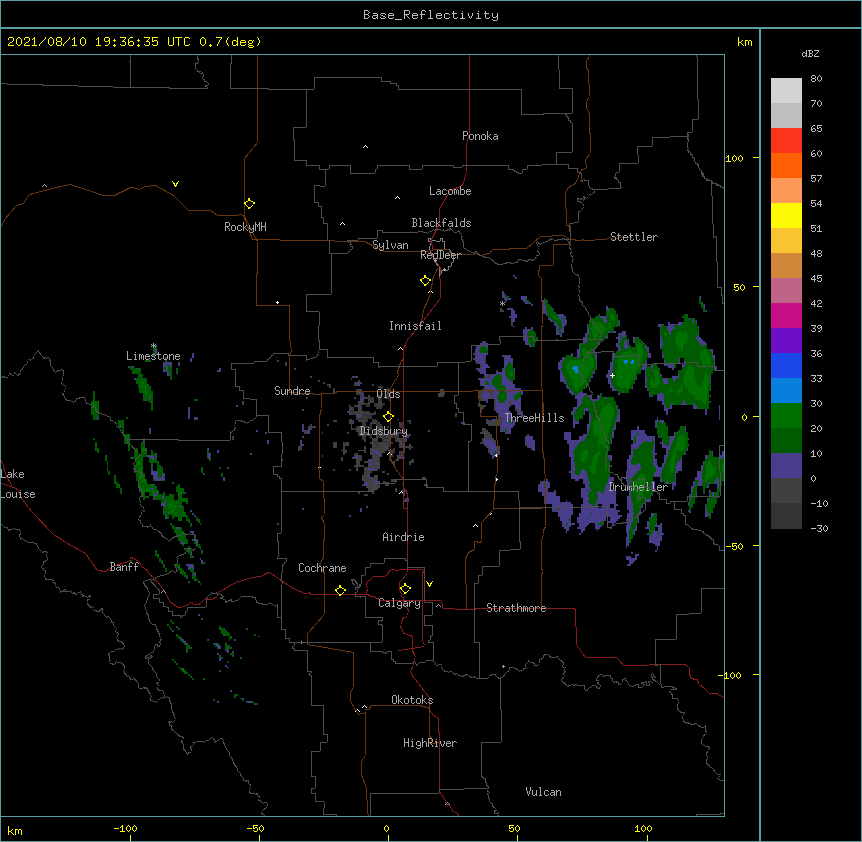
Task: Click the Vulcan label
Action: coord(543,792)
